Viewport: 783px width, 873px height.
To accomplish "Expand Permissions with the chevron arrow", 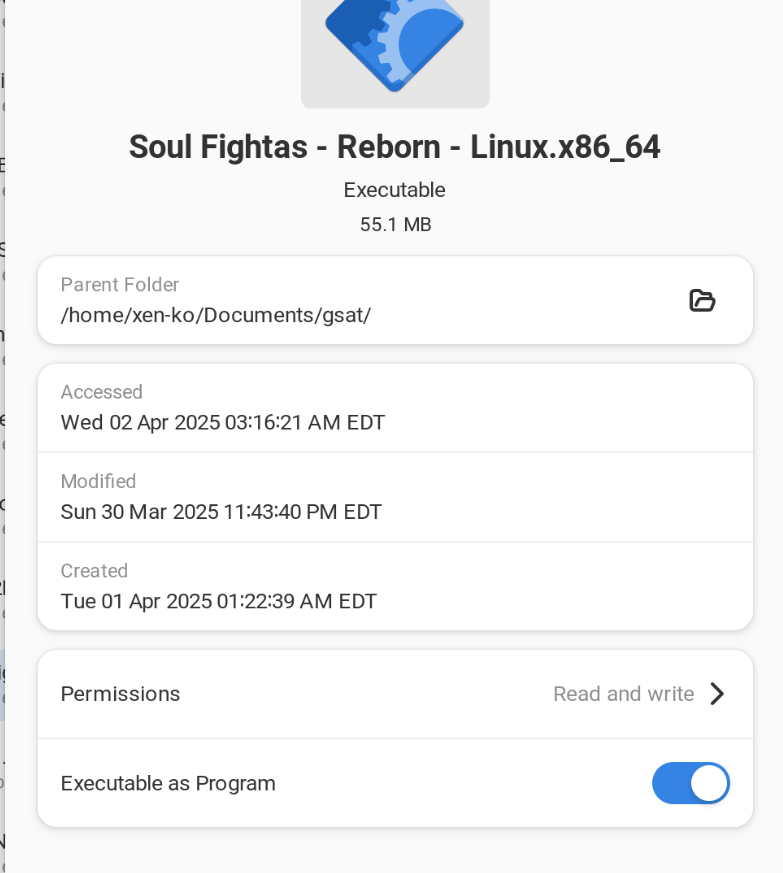I will coord(717,694).
